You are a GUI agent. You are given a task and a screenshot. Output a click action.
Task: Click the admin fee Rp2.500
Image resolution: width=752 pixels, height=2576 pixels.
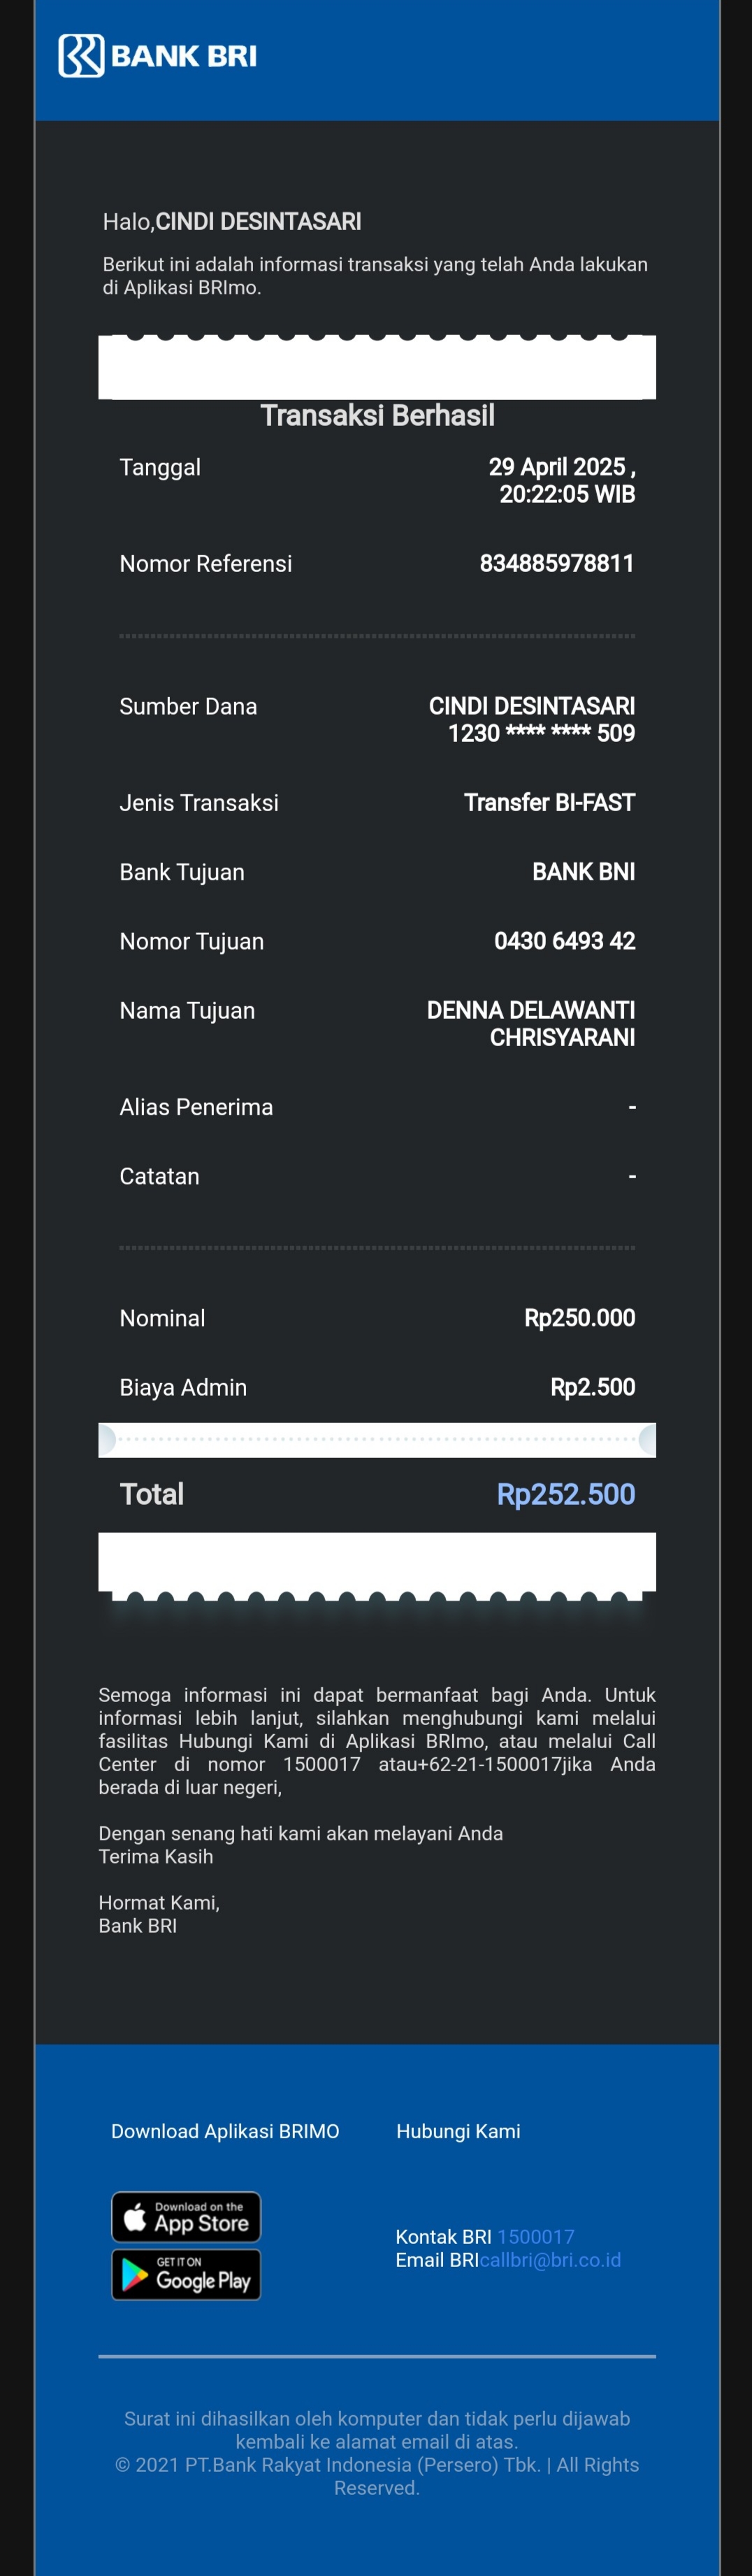(x=593, y=1387)
